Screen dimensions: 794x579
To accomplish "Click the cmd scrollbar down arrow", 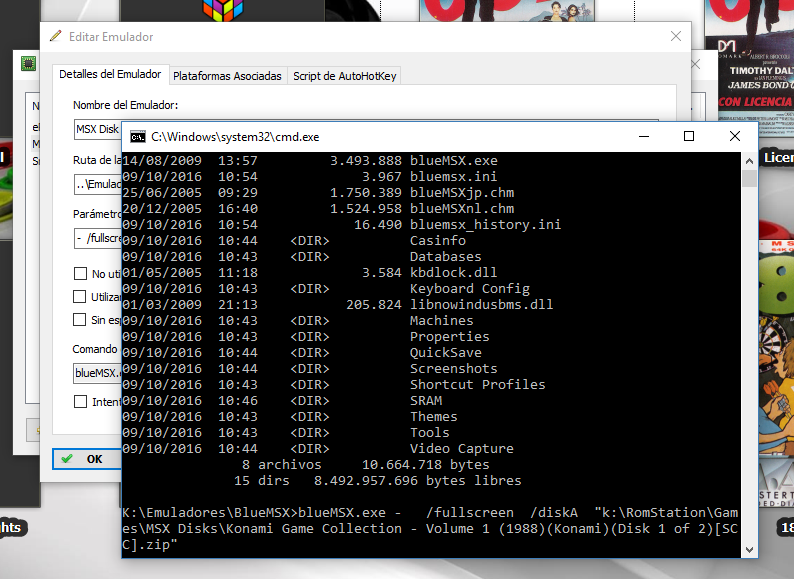I will click(749, 550).
